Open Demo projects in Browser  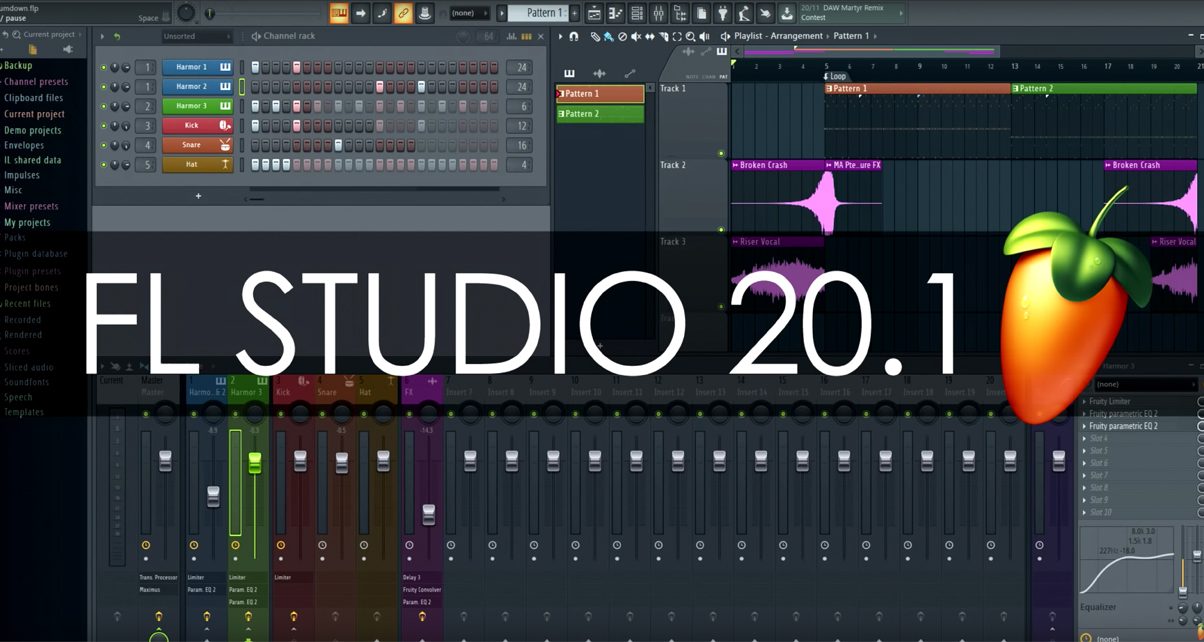click(x=33, y=130)
